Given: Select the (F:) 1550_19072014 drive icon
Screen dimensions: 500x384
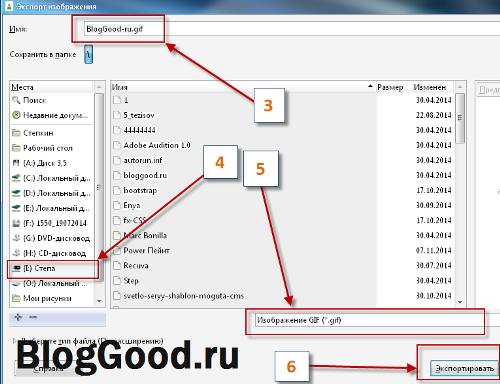Looking at the screenshot, I should click(16, 223).
